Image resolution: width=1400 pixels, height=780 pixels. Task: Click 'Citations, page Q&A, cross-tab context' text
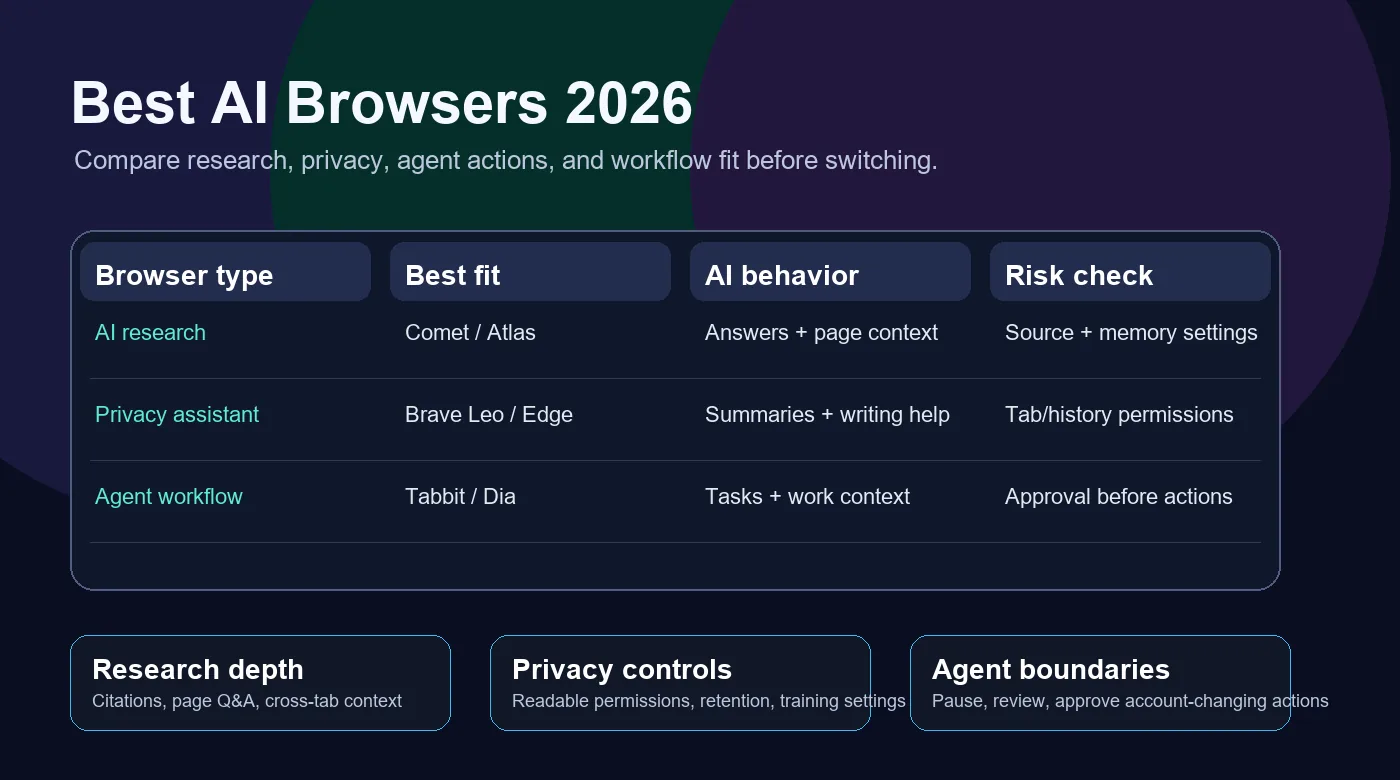click(247, 701)
